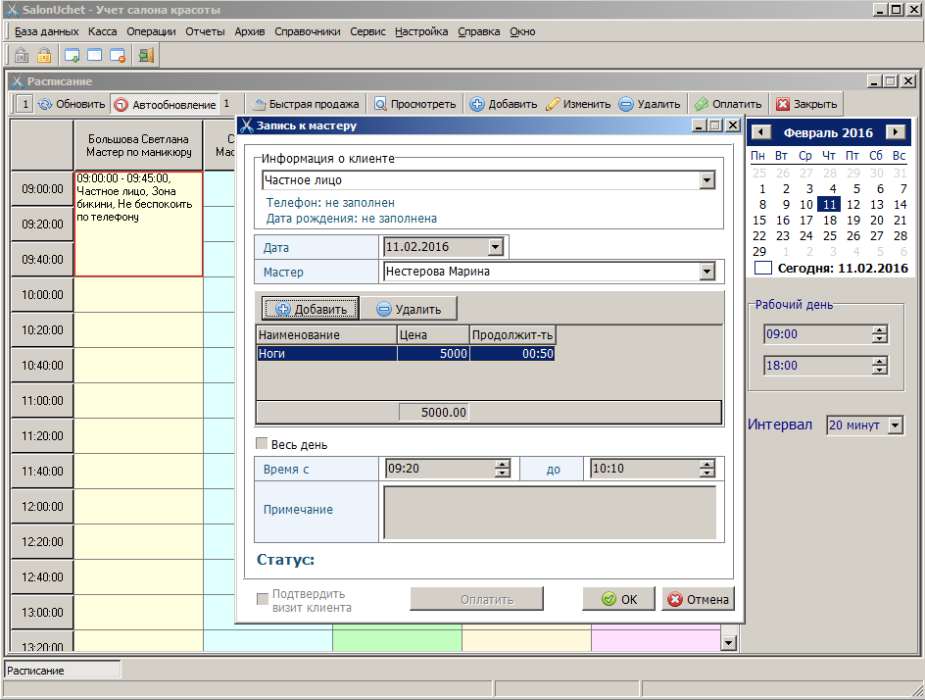Click into the Примечание text field
The width and height of the screenshot is (925, 700).
(549, 512)
